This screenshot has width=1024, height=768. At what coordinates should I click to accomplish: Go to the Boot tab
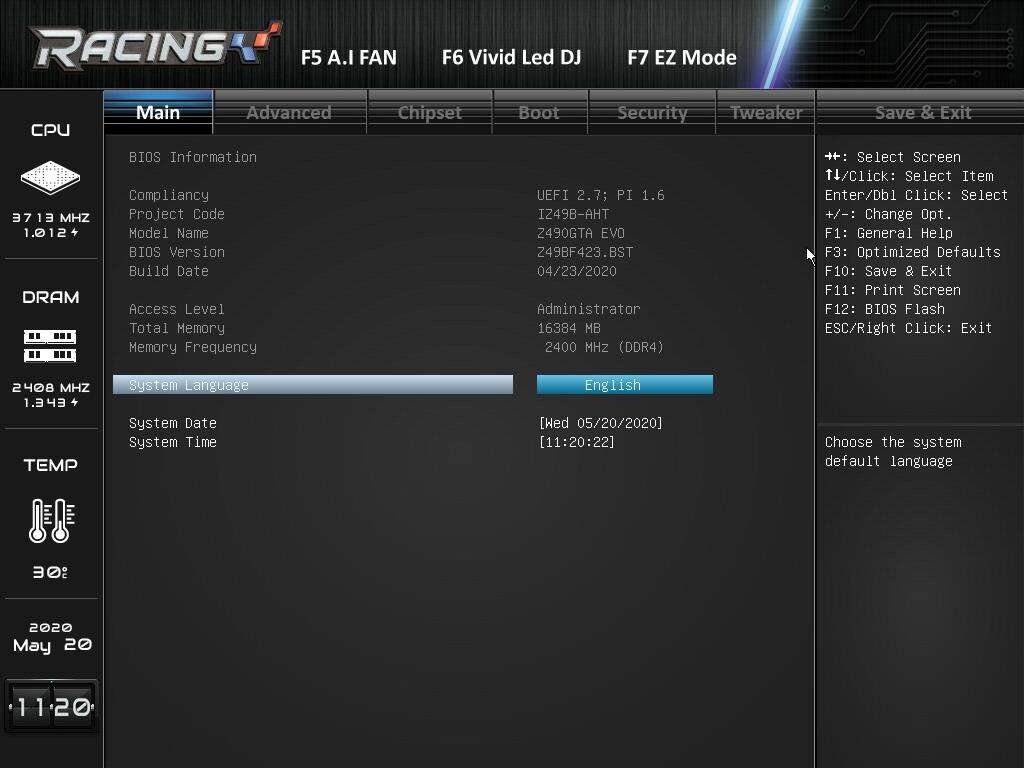pos(539,112)
